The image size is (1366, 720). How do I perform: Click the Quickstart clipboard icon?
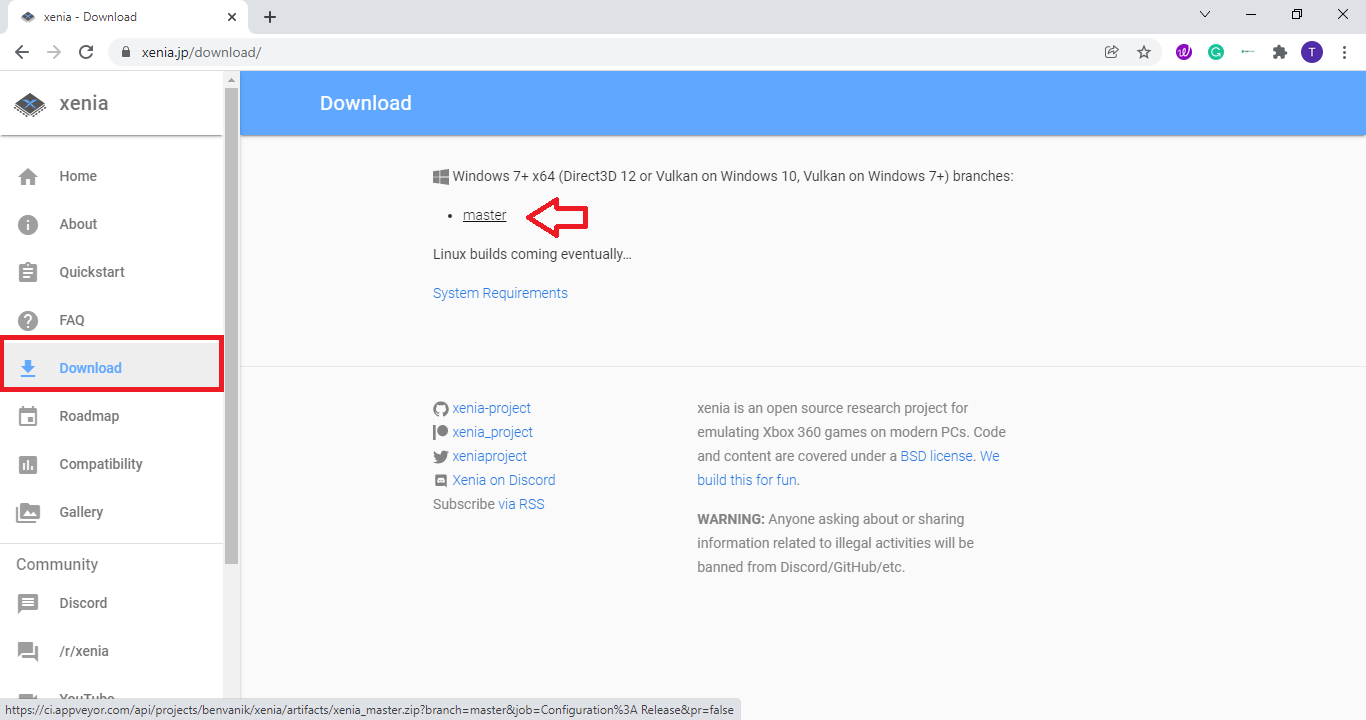coord(28,272)
